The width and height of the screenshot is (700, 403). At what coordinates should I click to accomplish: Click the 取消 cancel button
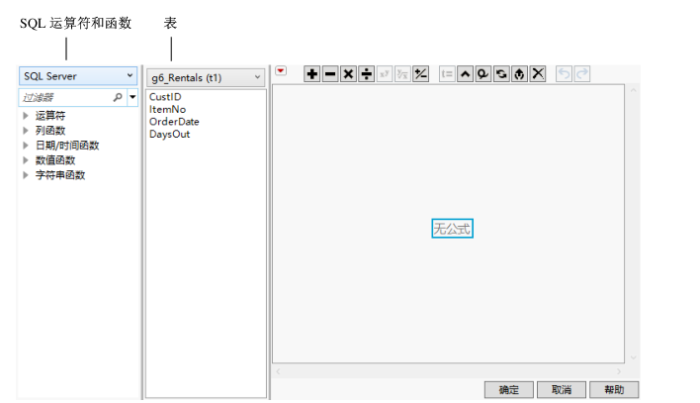point(561,390)
